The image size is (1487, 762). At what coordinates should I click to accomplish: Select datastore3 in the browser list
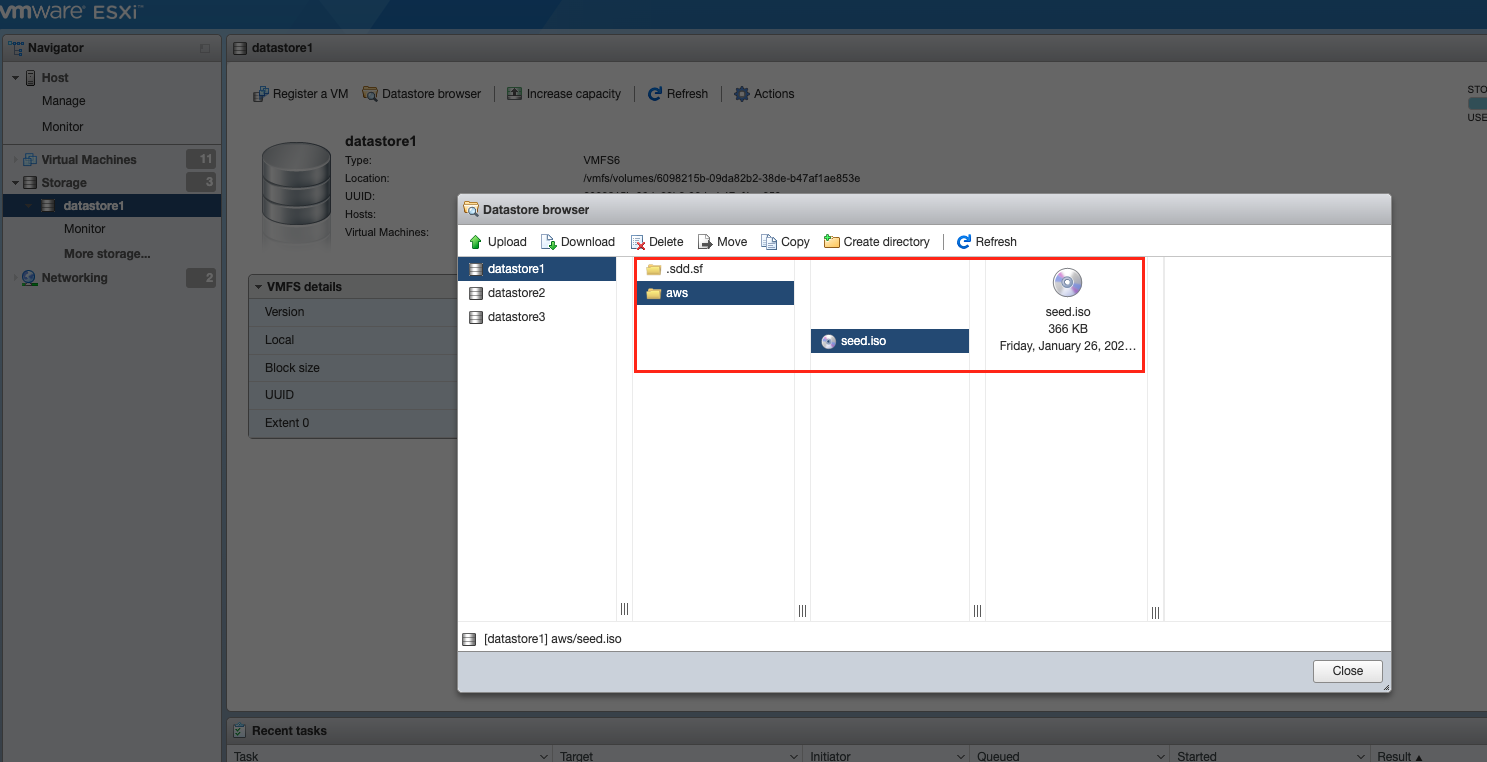pyautogui.click(x=515, y=317)
